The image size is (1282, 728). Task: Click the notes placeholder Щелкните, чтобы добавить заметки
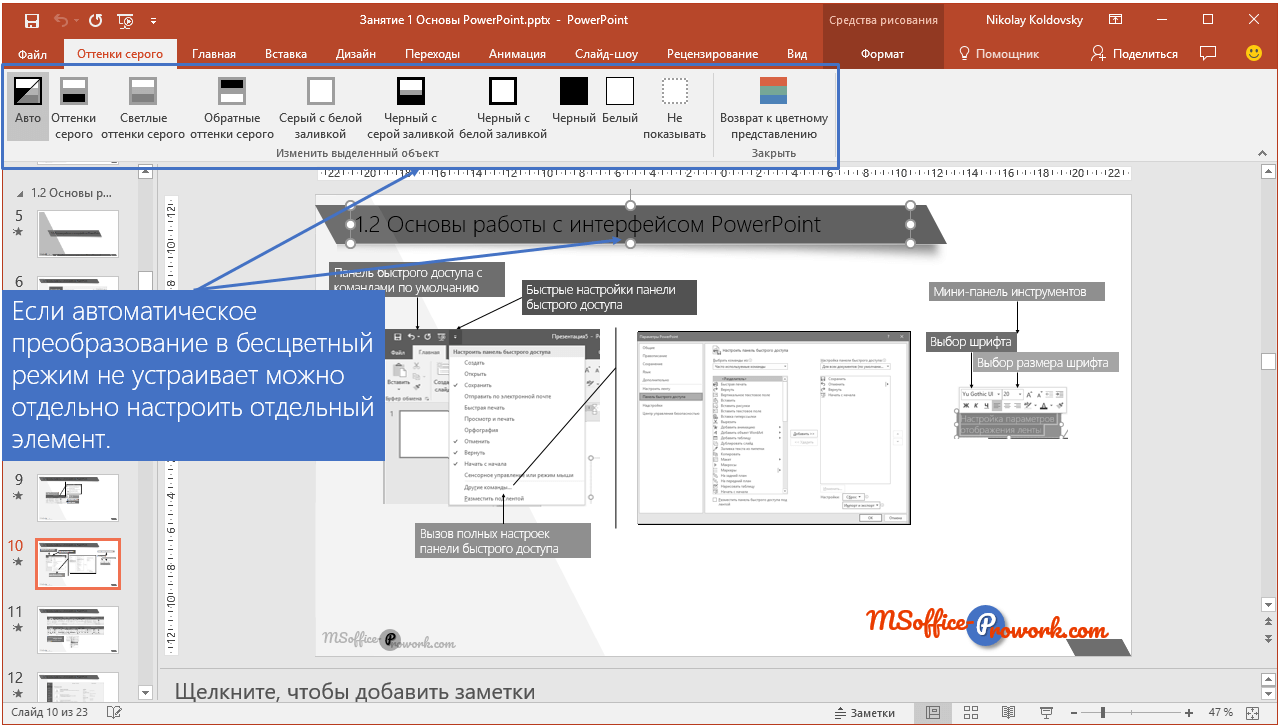click(355, 691)
